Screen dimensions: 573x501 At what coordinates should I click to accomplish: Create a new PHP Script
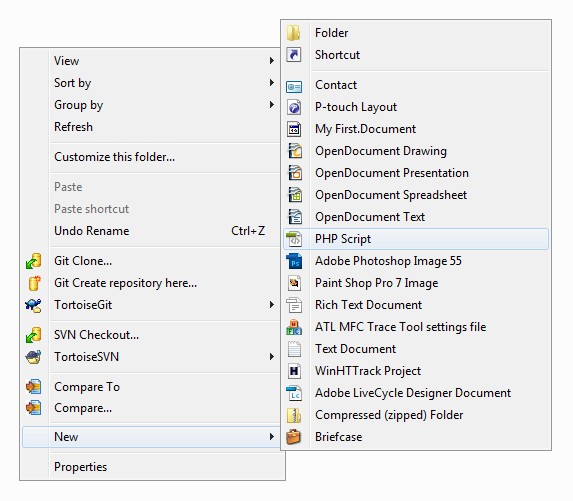click(416, 239)
